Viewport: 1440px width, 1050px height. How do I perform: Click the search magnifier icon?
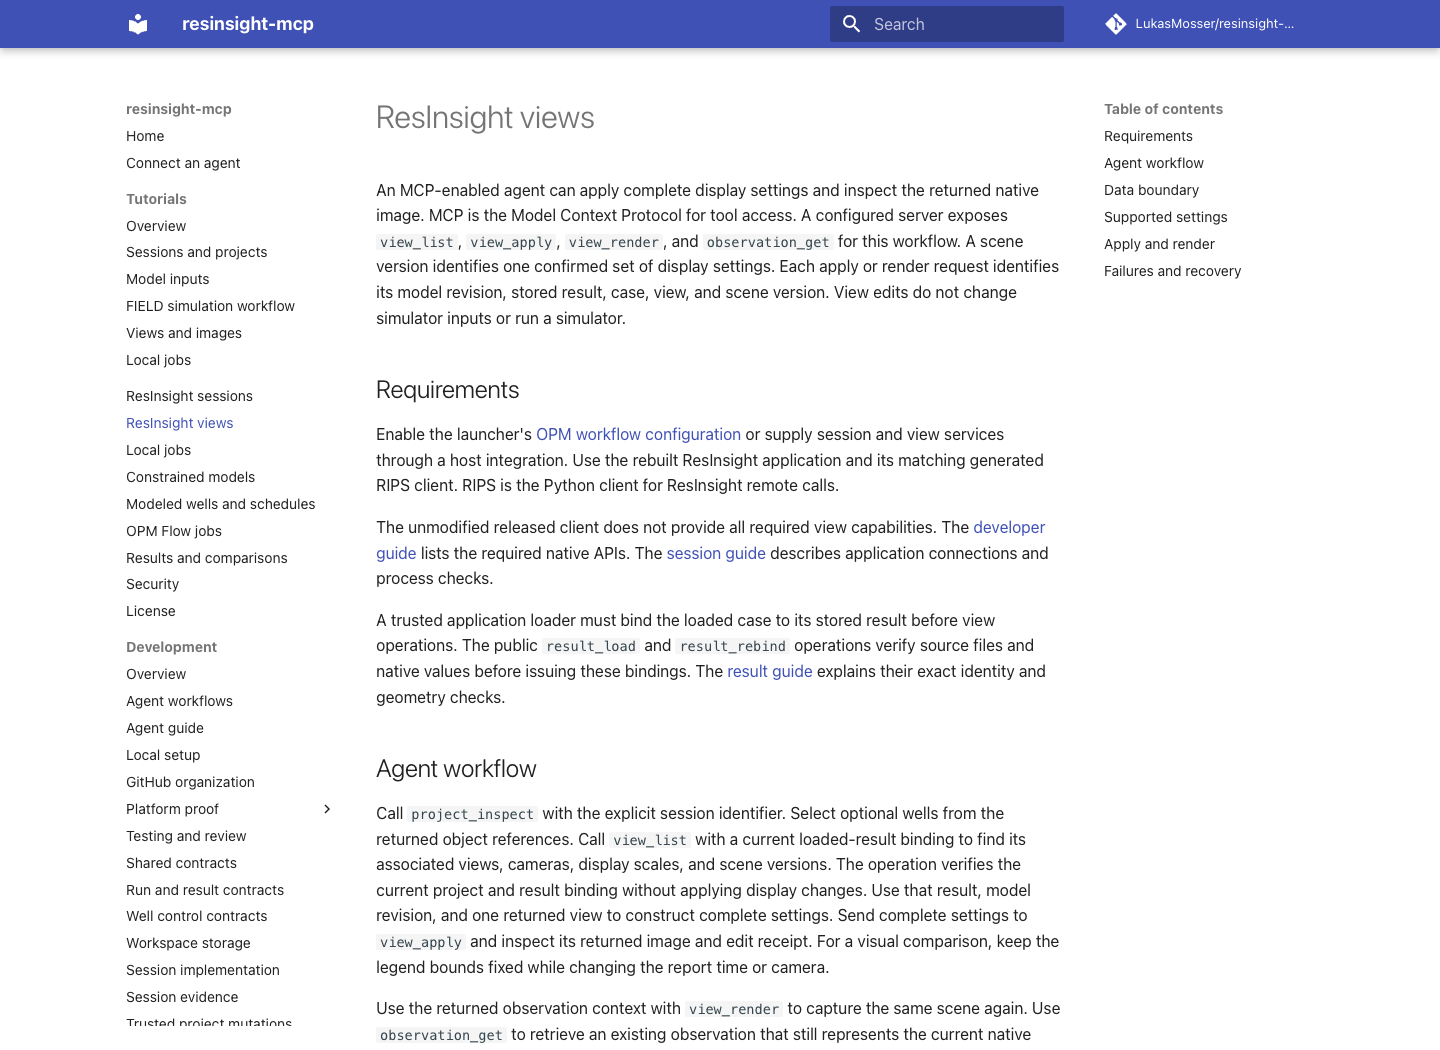click(x=852, y=24)
